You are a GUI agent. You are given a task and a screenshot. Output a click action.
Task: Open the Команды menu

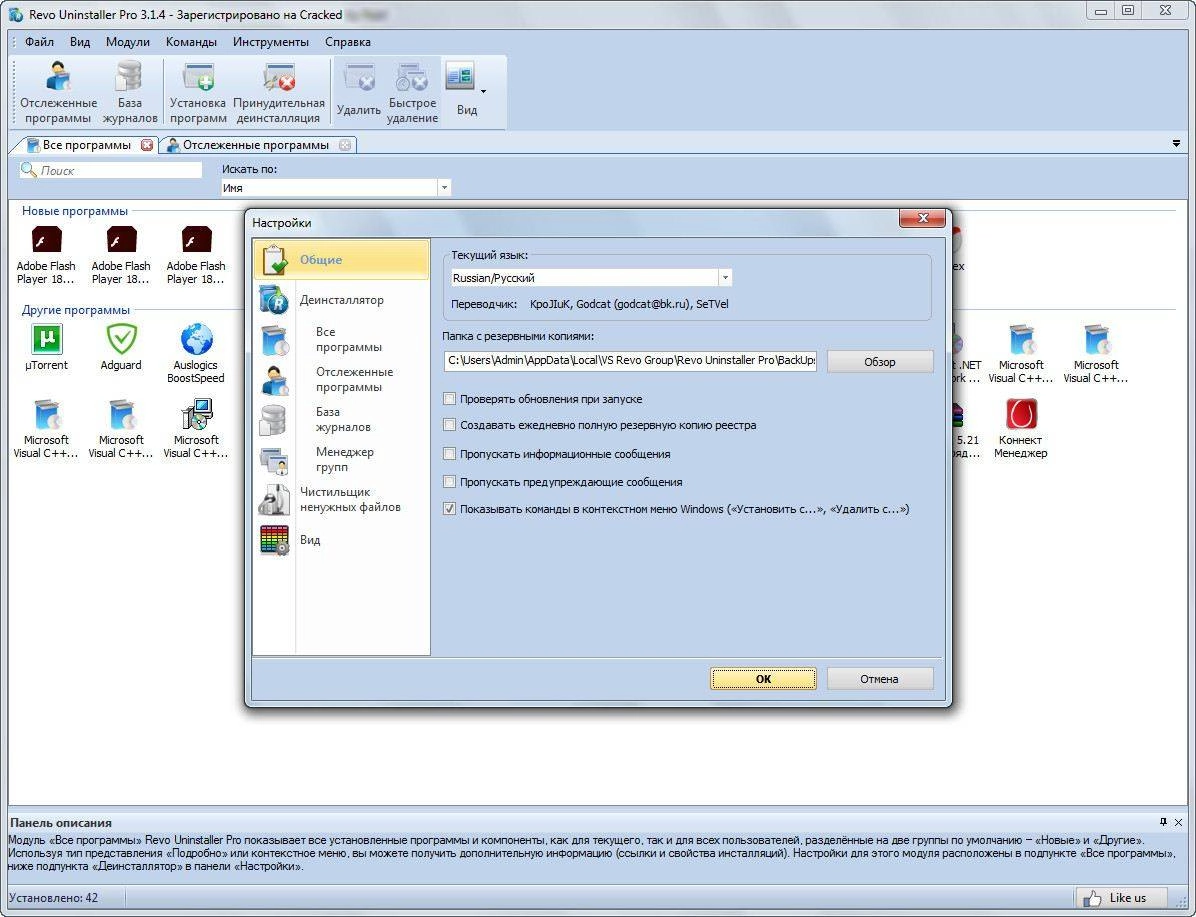191,42
